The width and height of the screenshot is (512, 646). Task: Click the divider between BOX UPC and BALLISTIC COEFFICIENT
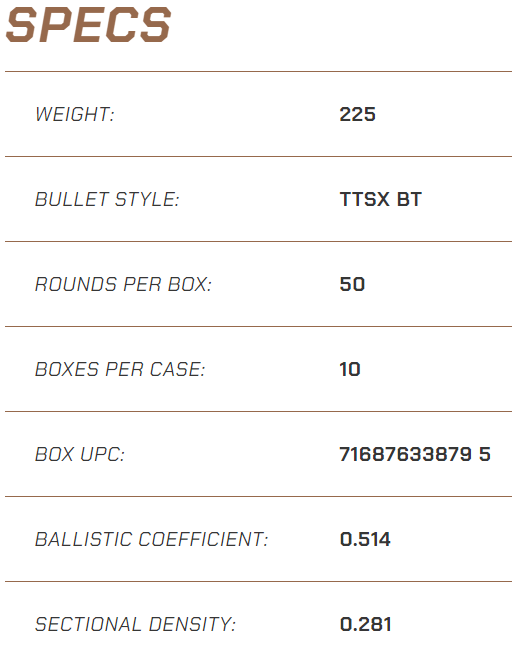(x=258, y=496)
